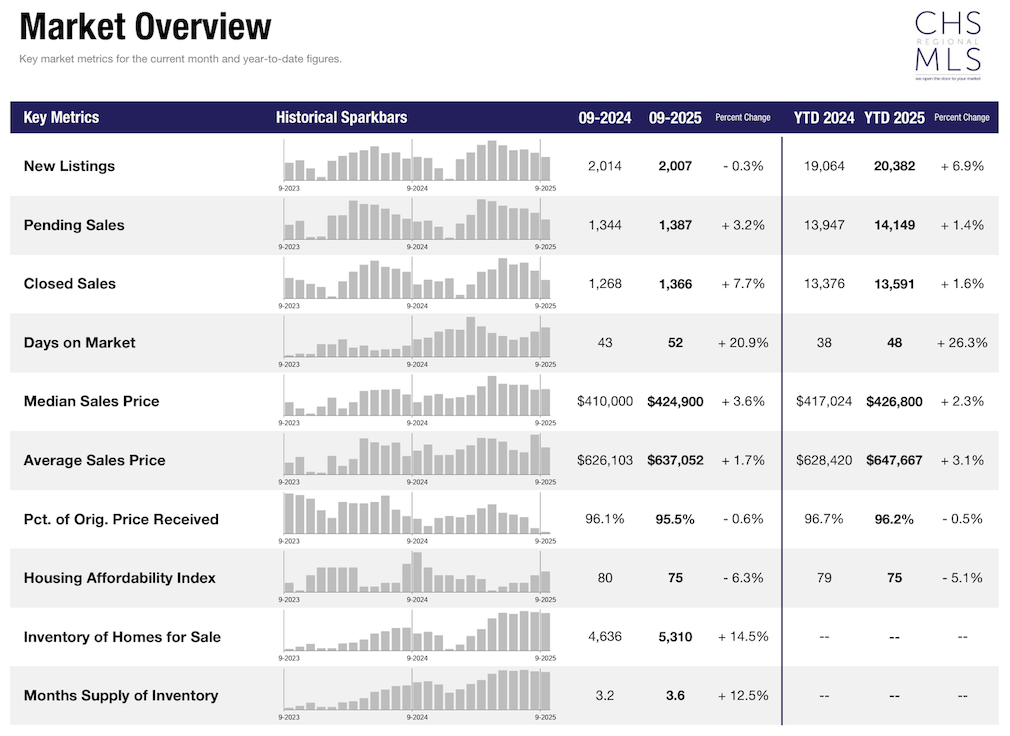Click the Housing Affordability Index sparkbar chart
The width and height of the screenshot is (1010, 736).
pyautogui.click(x=416, y=575)
